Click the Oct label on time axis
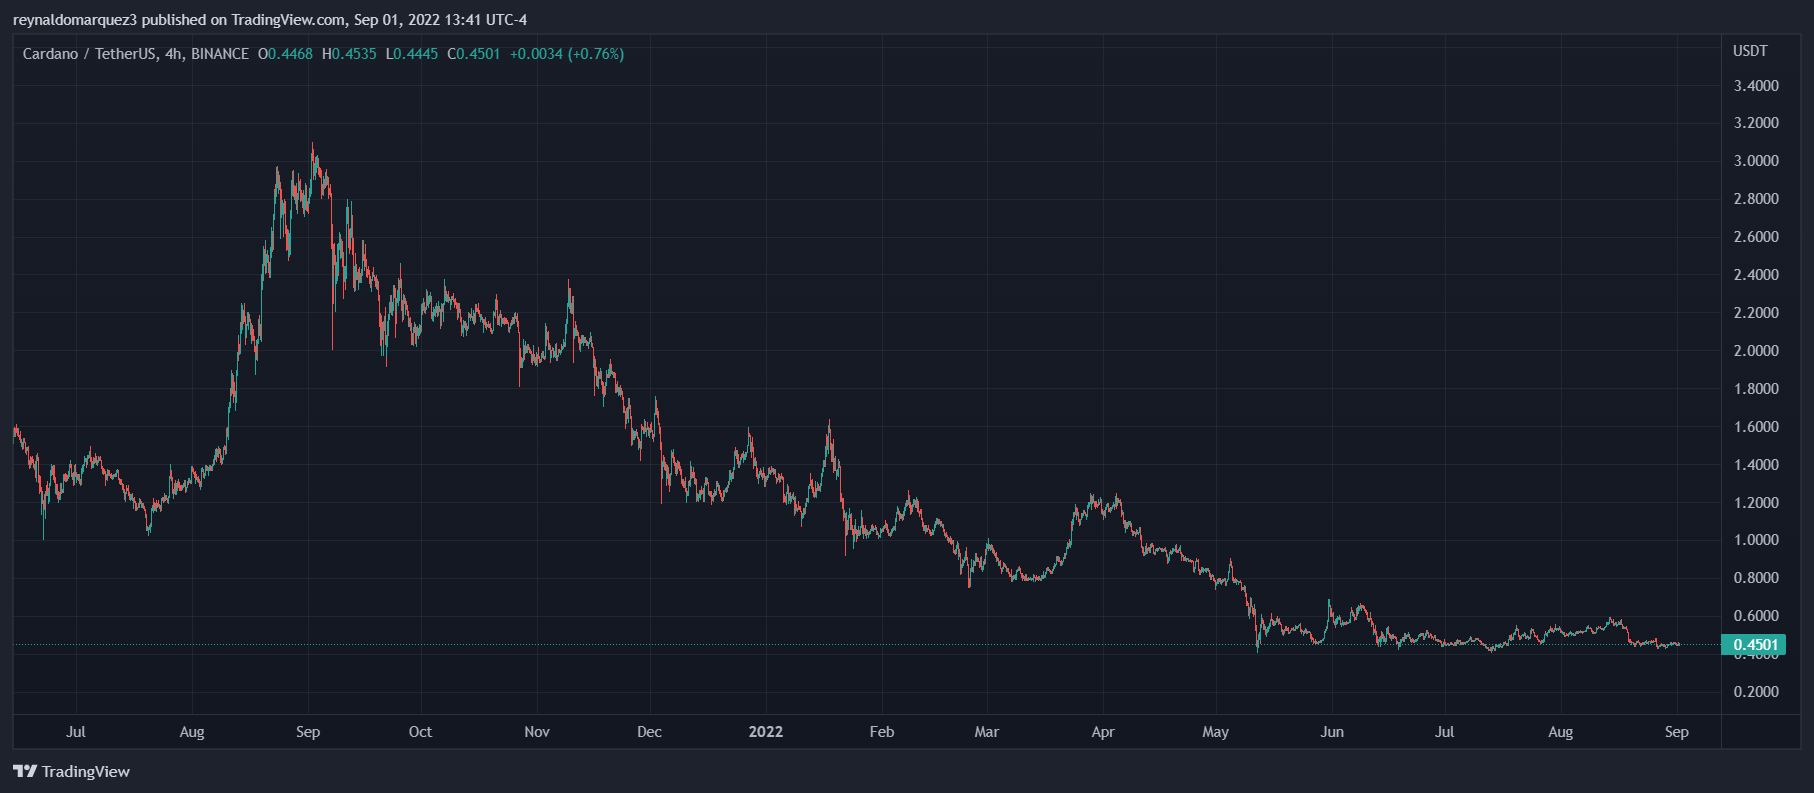Screen dimensions: 1814x793 [x=420, y=732]
